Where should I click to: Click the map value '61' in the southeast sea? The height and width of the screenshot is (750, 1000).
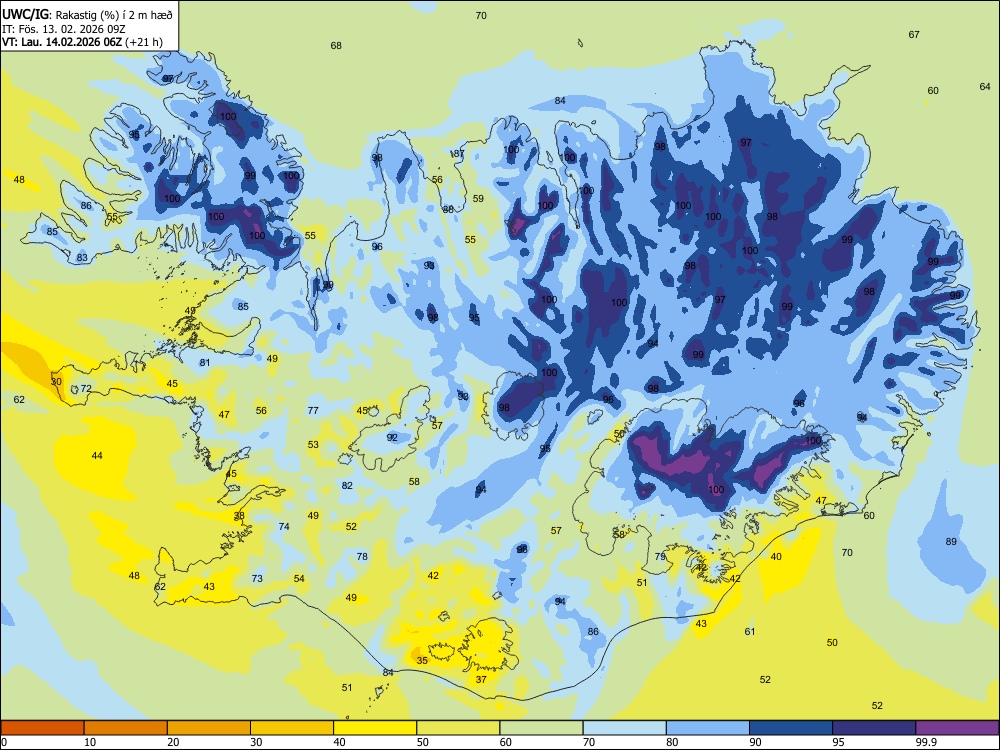[750, 631]
